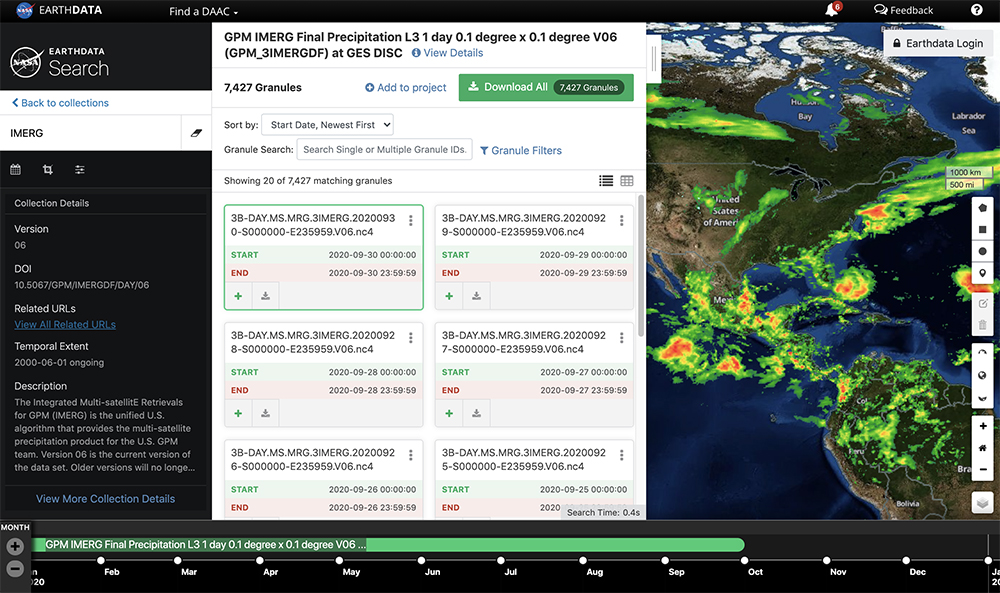Click the Feedback link
Viewport: 1000px width, 593px height.
tap(904, 10)
